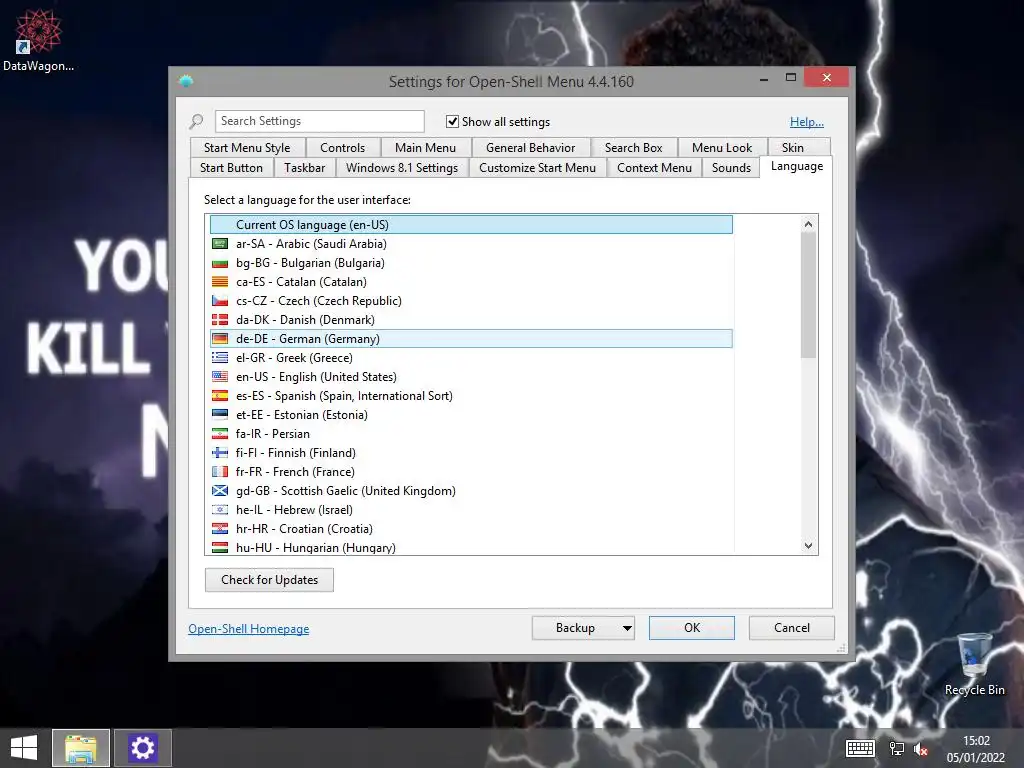Click the Saudi Arabia flag icon
1024x768 pixels.
pos(220,244)
